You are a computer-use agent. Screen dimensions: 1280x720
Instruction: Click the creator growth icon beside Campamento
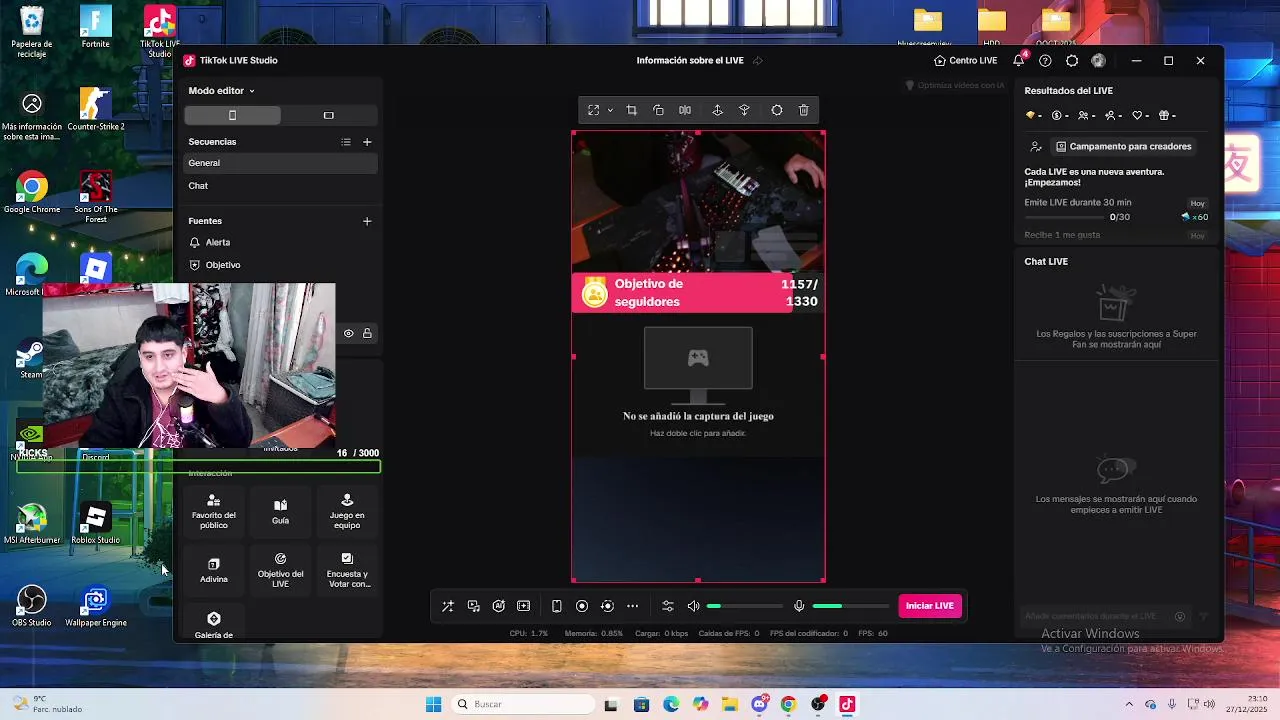(x=1036, y=147)
